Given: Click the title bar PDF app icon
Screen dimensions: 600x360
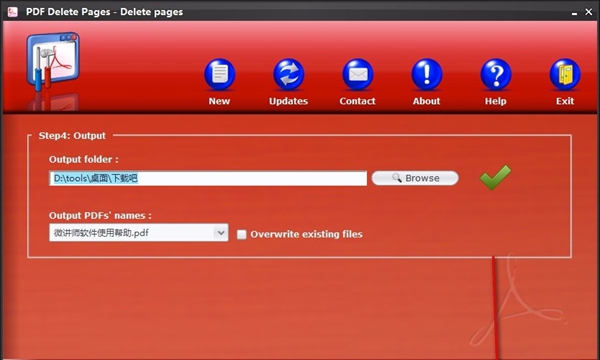Looking at the screenshot, I should (x=13, y=12).
